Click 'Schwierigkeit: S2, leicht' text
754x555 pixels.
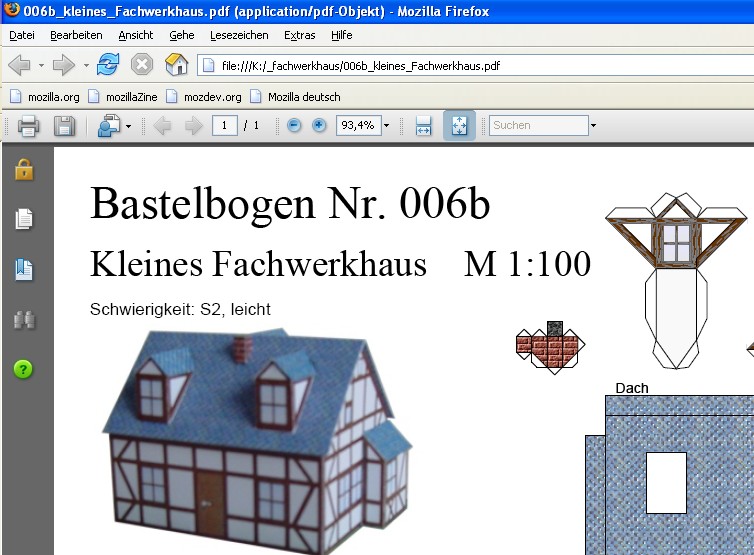(x=180, y=309)
